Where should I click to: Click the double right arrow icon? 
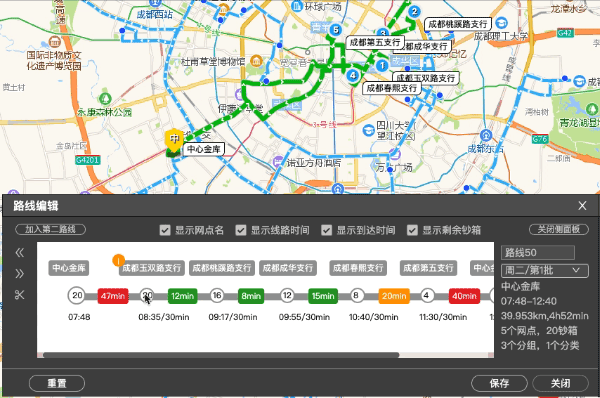pos(20,274)
